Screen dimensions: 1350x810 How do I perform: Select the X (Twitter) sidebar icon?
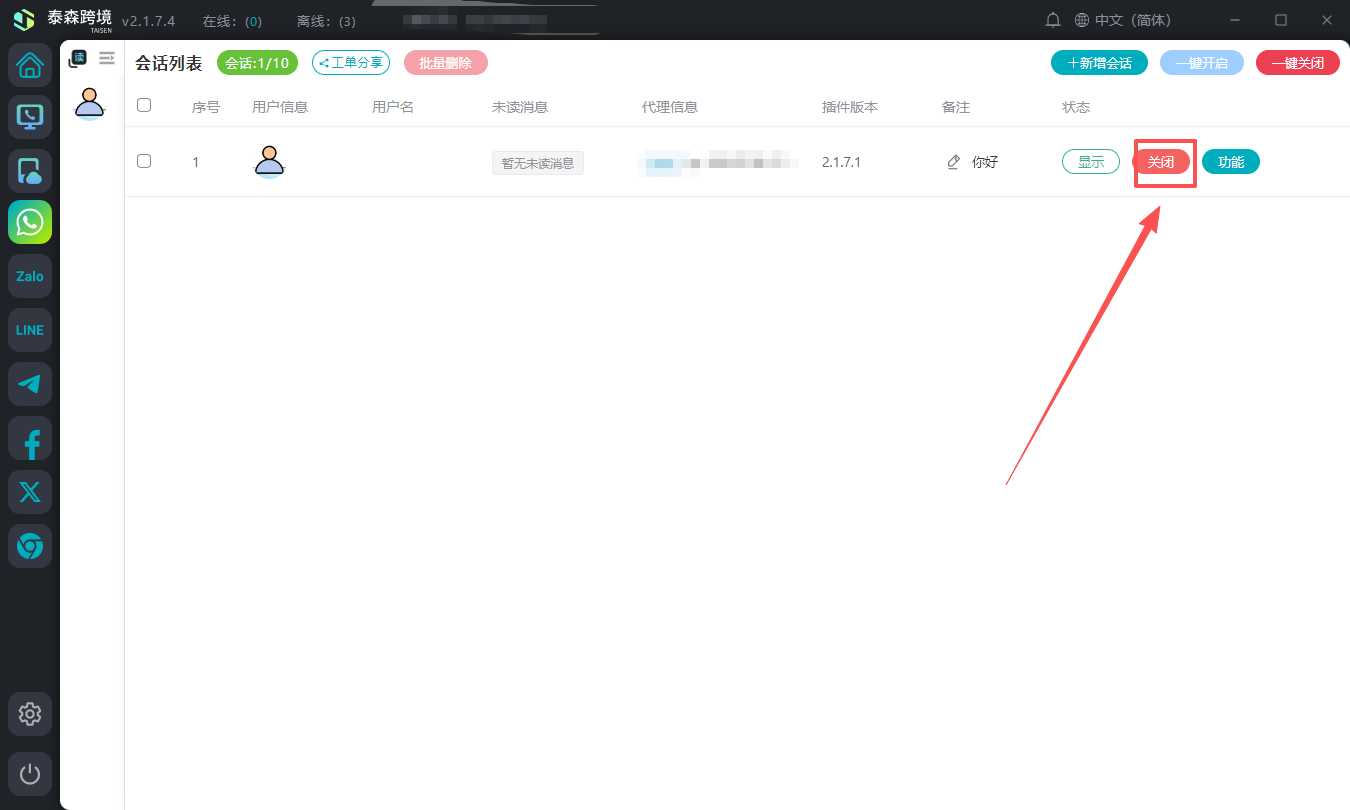30,492
